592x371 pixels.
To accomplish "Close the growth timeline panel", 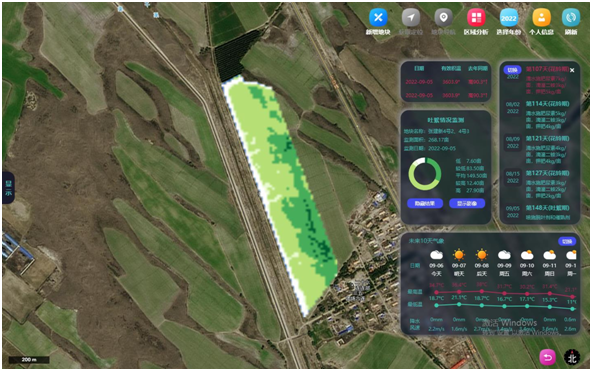I will [x=572, y=70].
